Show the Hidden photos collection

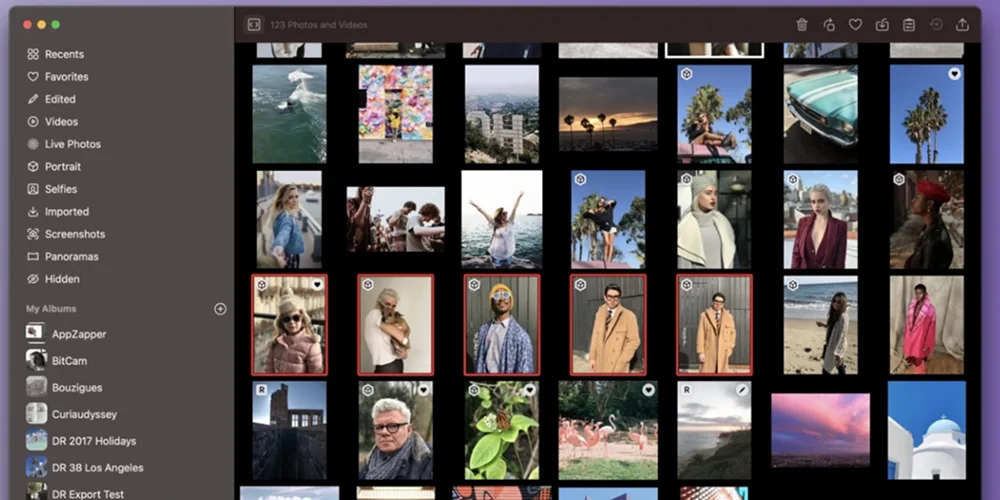tap(62, 279)
